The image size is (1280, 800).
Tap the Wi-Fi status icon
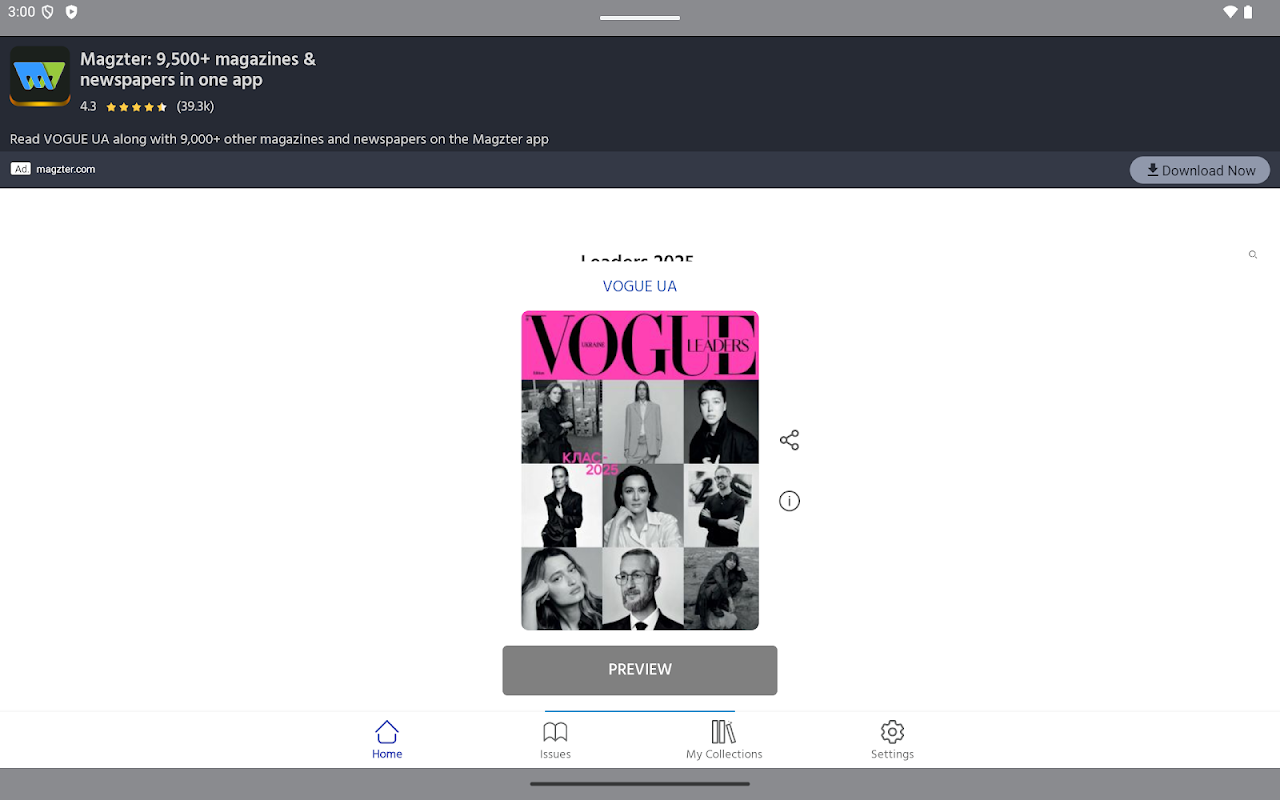pyautogui.click(x=1230, y=12)
